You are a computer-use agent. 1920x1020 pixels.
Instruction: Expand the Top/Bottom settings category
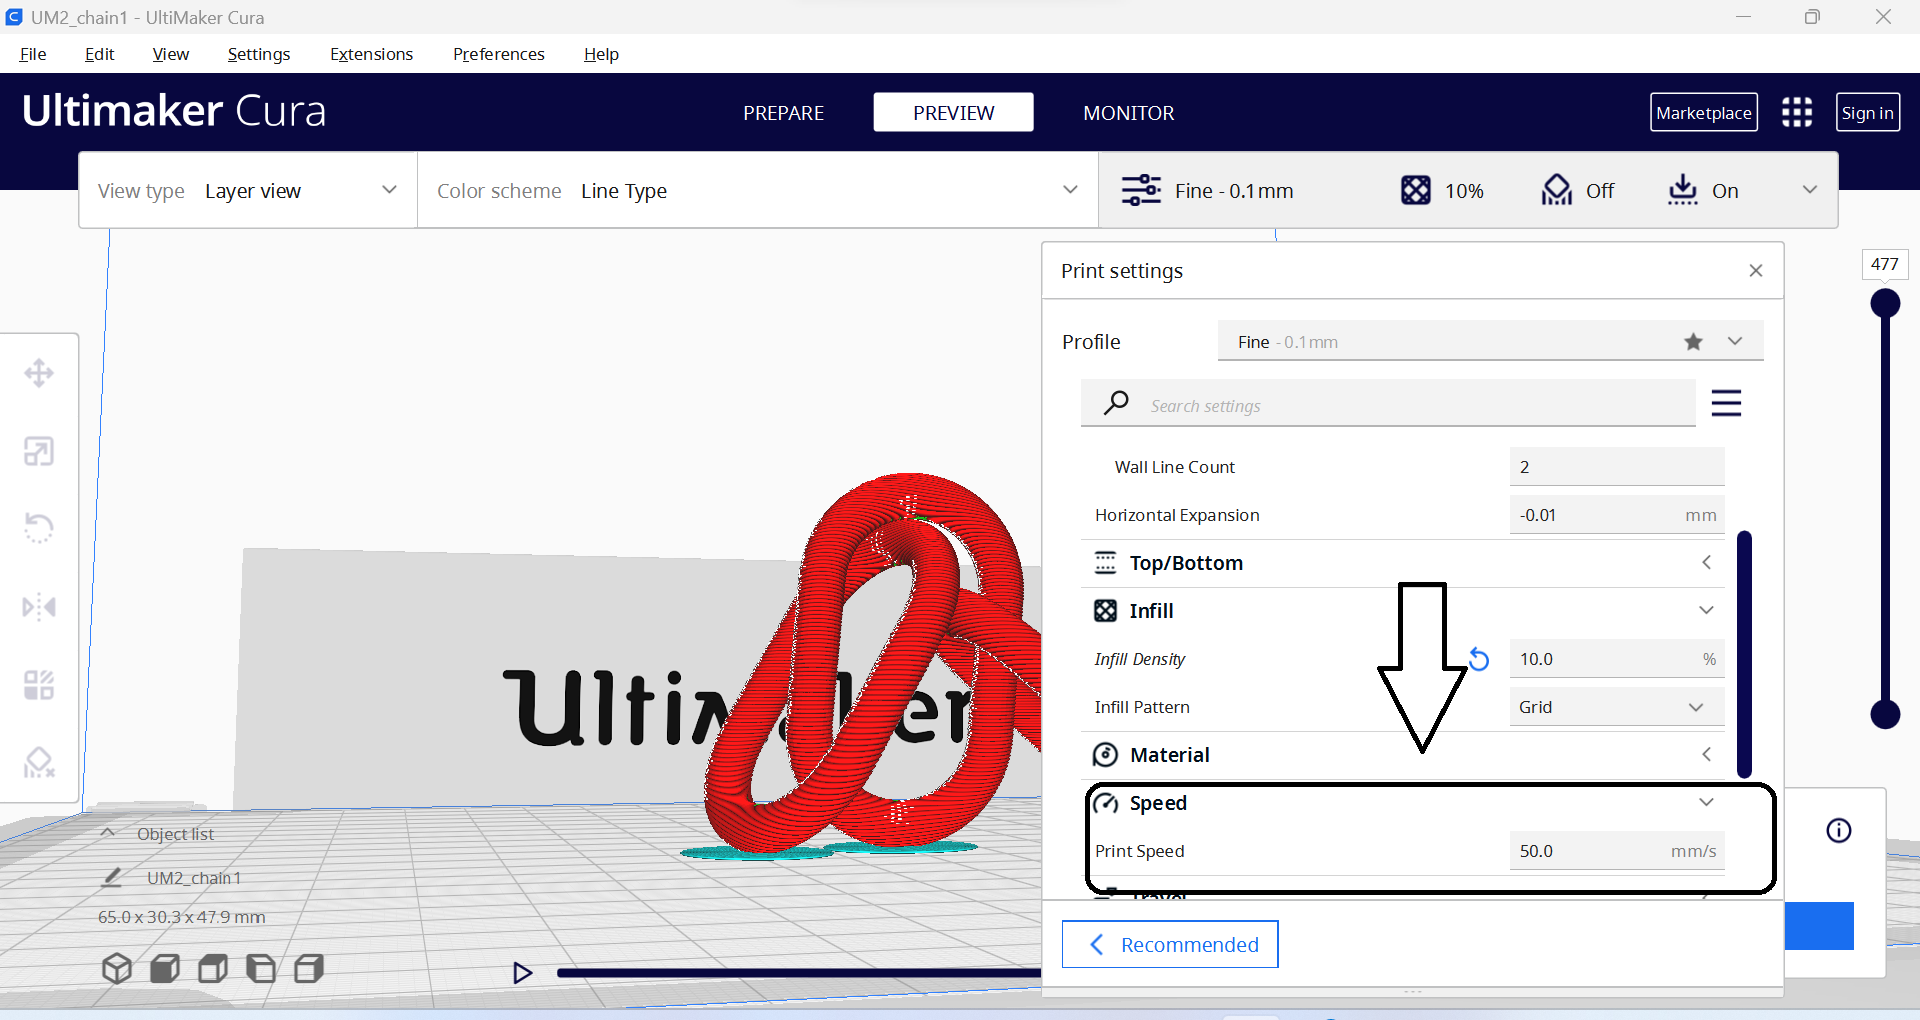coord(1404,563)
